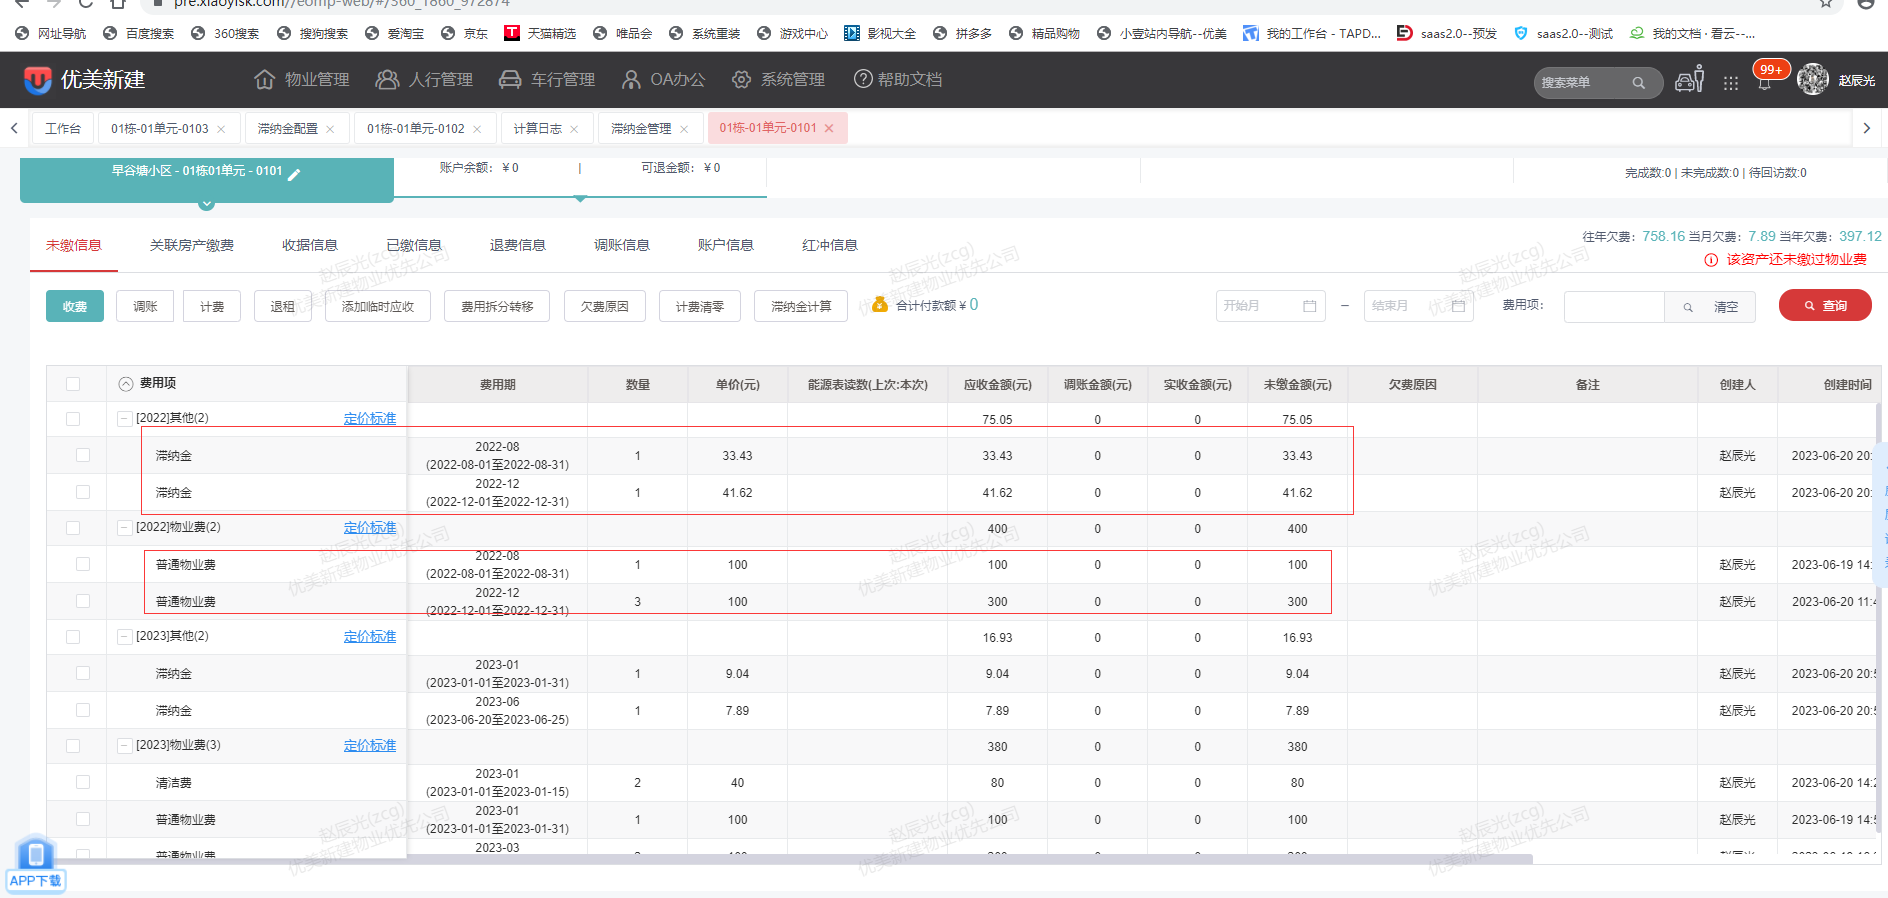Screen dimensions: 1888x898
Task: Check the 清洁费 row checkbox
Action: pos(83,782)
